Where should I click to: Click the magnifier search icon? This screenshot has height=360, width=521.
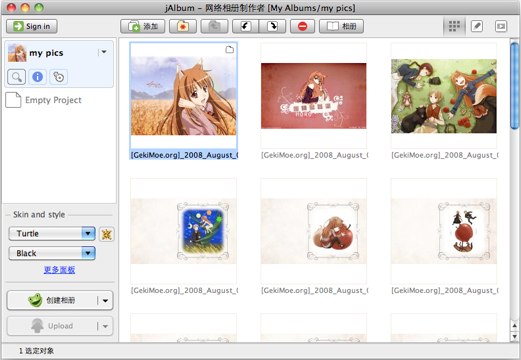(x=17, y=77)
